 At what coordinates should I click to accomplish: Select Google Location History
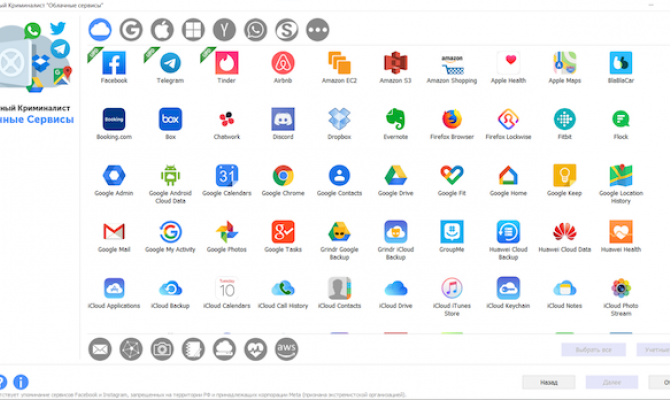pos(621,176)
